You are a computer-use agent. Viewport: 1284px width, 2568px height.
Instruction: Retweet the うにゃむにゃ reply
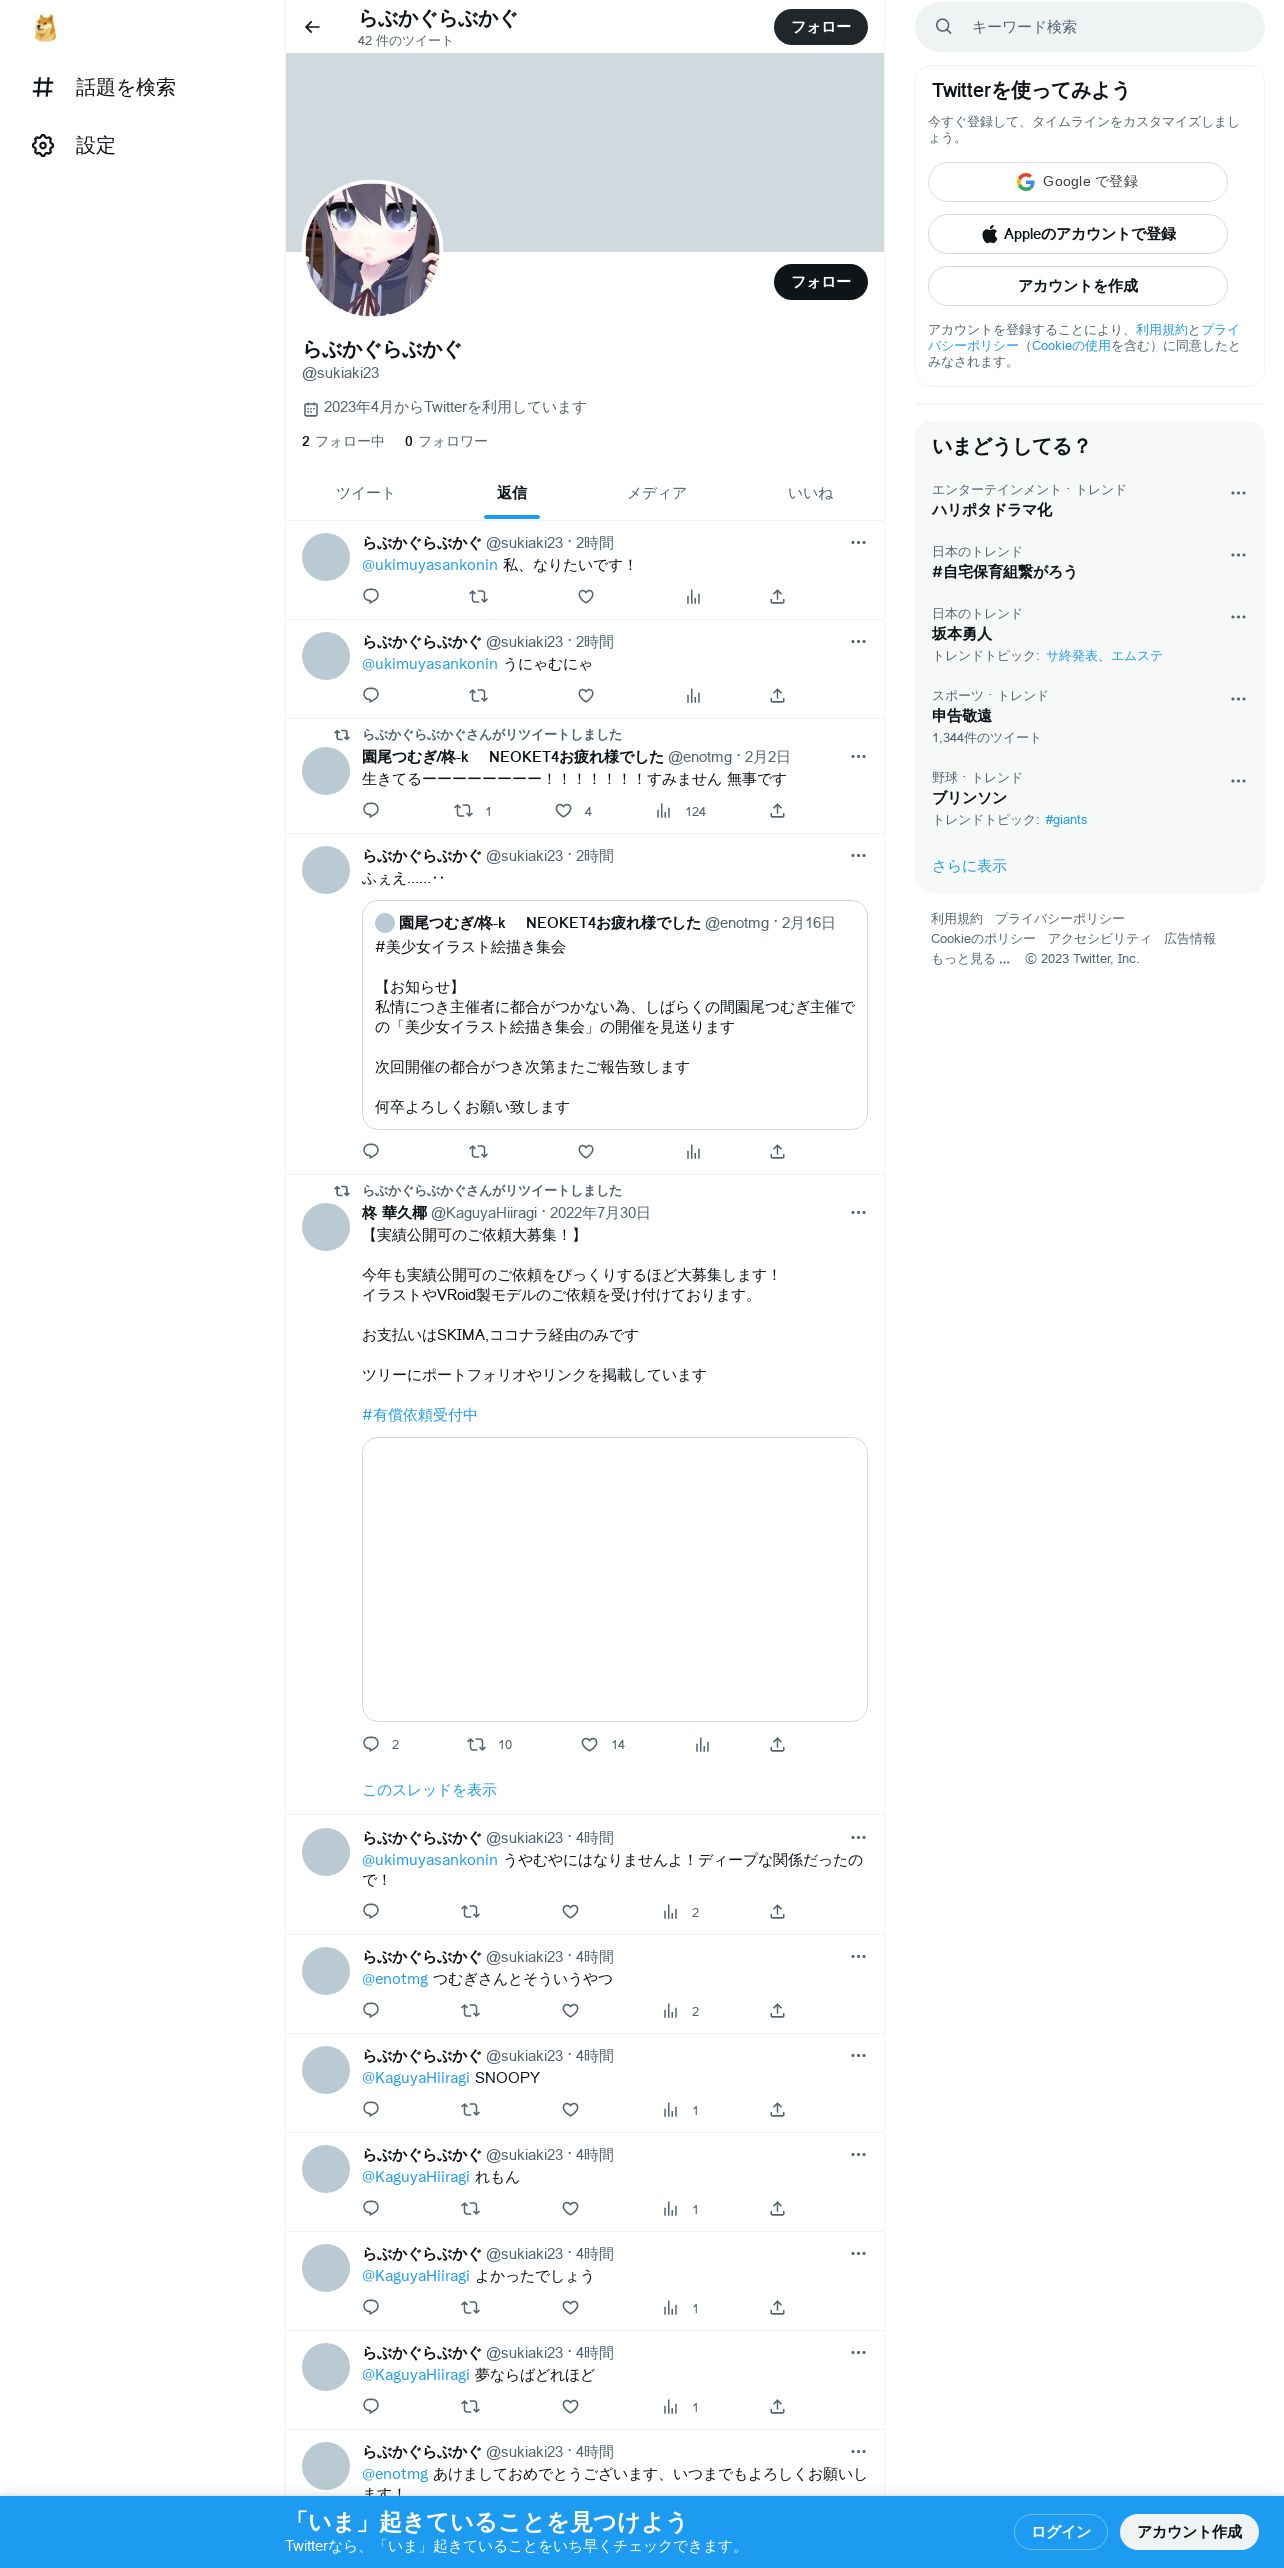(478, 696)
